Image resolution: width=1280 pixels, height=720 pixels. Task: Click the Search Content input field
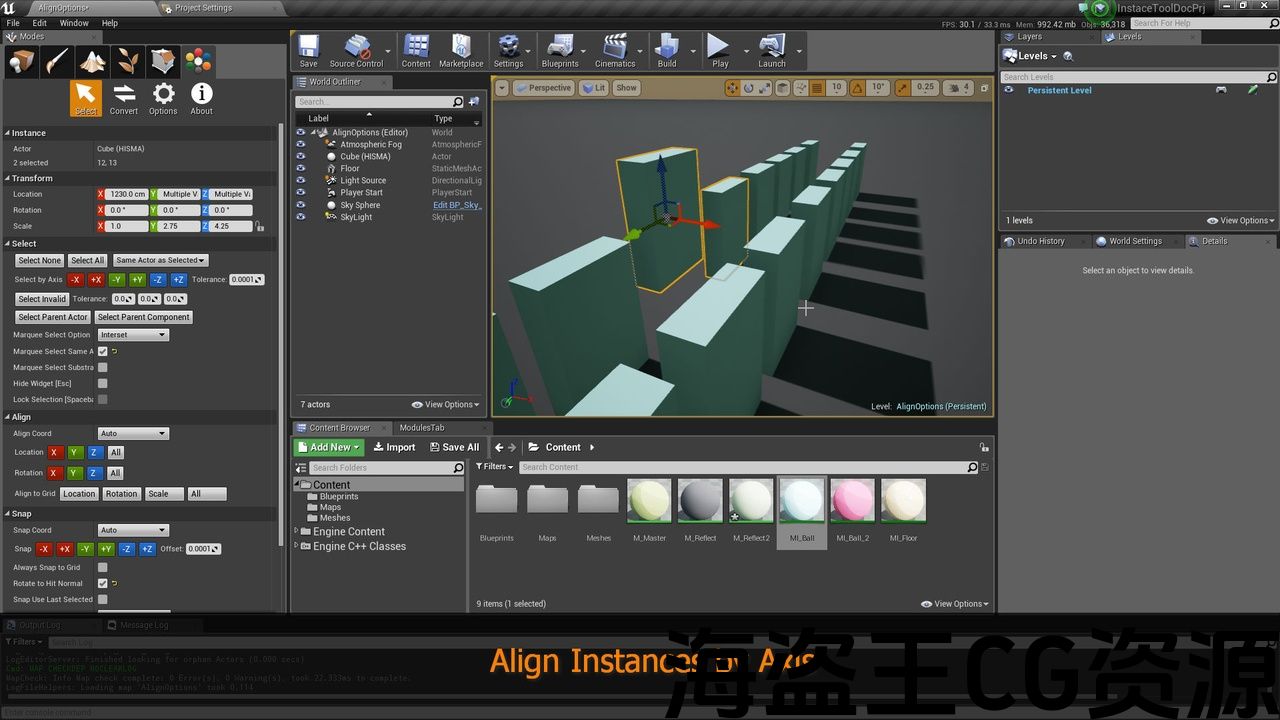tap(742, 467)
